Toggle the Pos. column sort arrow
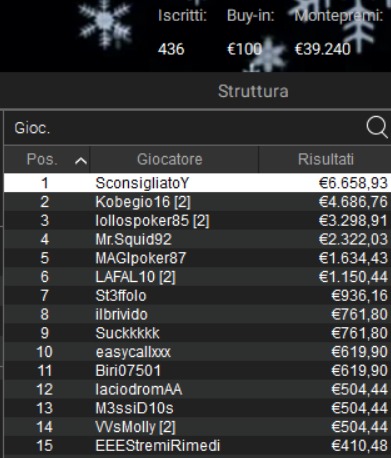Viewport: 391px width, 458px height. 81,161
